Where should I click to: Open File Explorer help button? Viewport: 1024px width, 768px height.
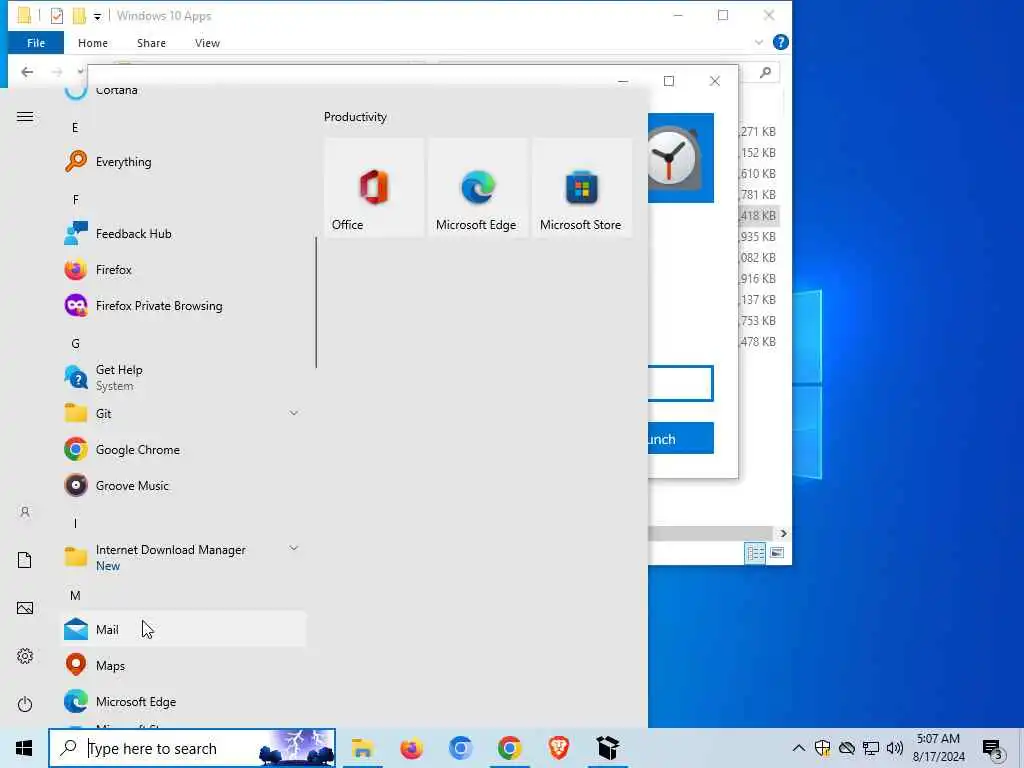tap(780, 42)
